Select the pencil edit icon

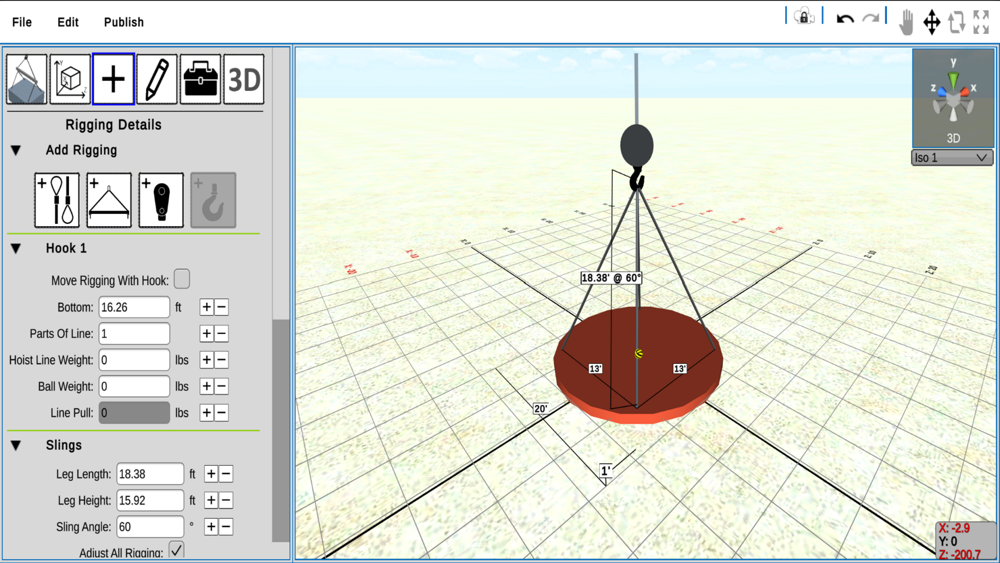[157, 80]
